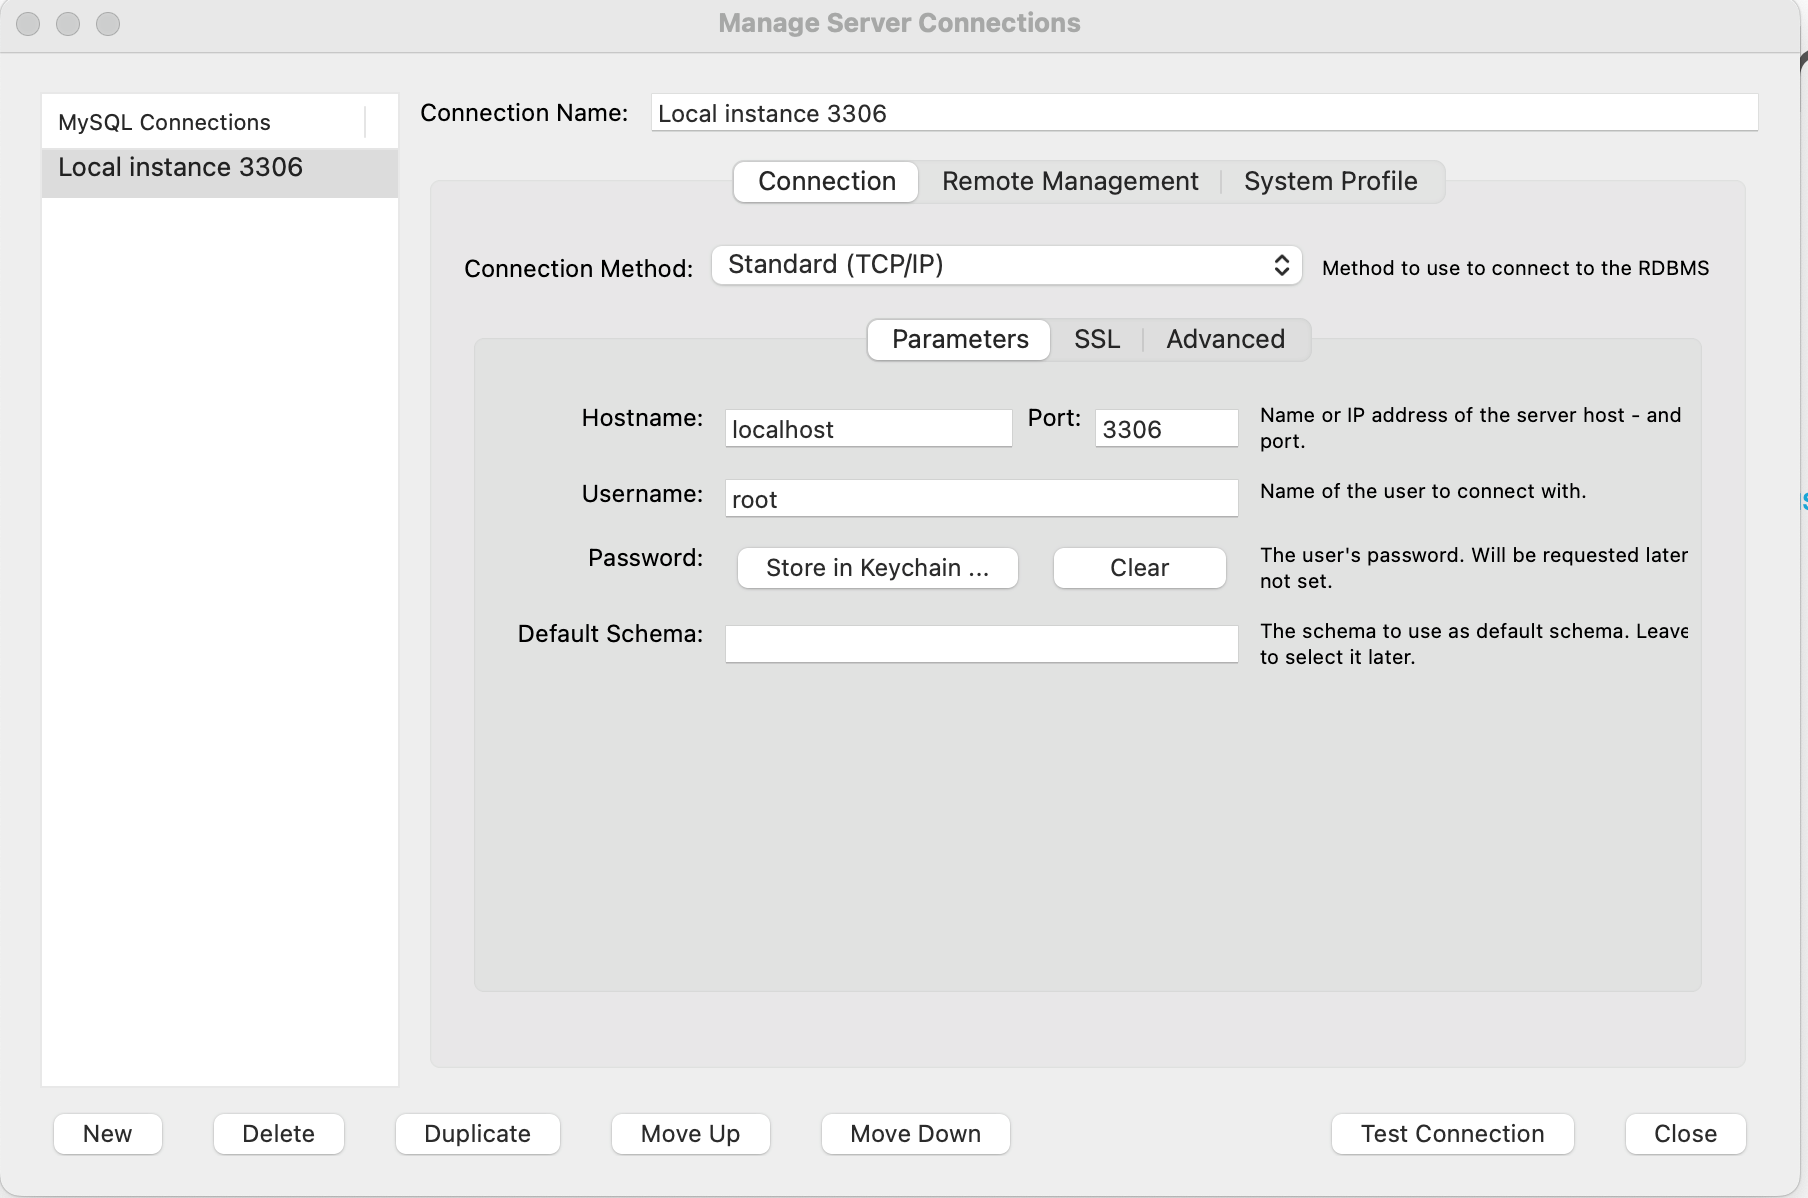Focus the Hostname input field
Image resolution: width=1808 pixels, height=1198 pixels.
[x=868, y=429]
